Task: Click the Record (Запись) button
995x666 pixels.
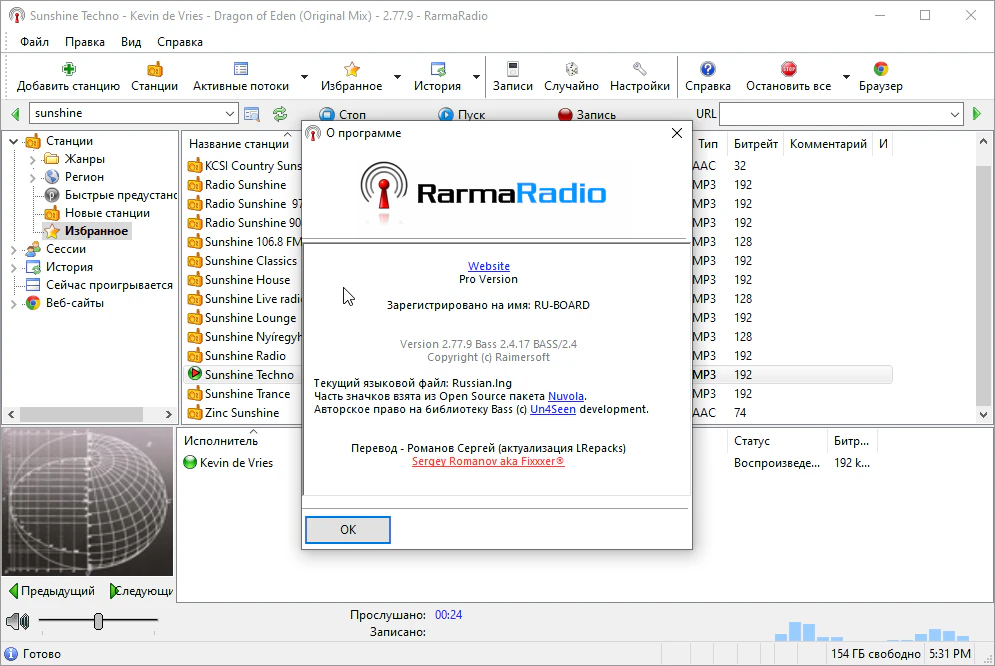Action: (587, 114)
